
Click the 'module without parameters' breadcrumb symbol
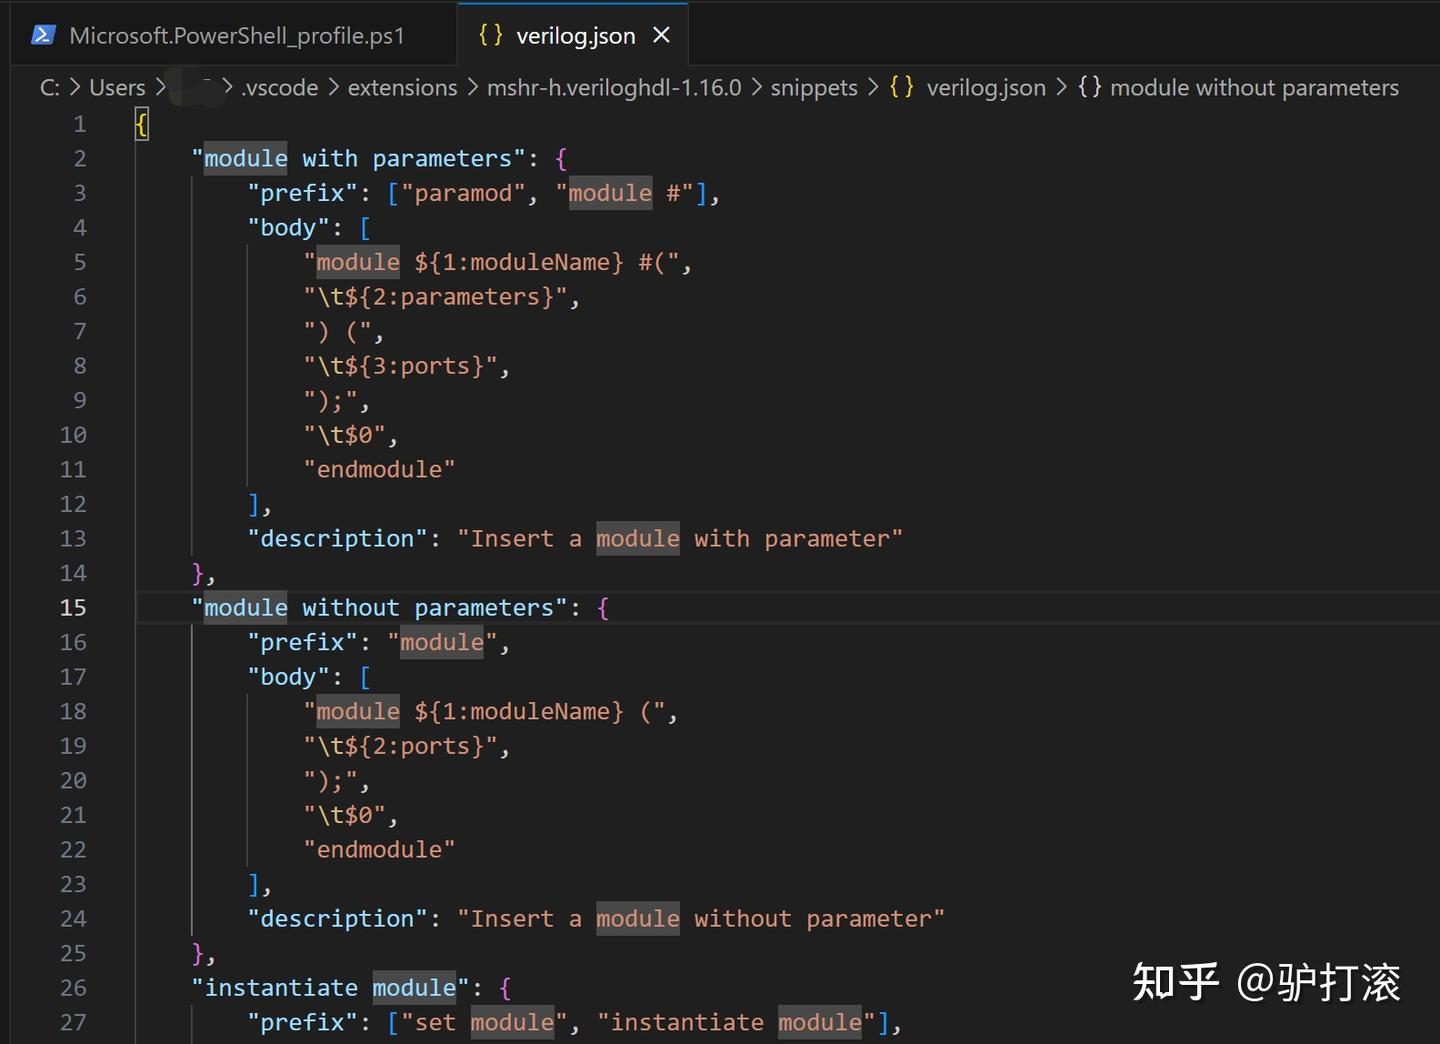tap(1254, 88)
